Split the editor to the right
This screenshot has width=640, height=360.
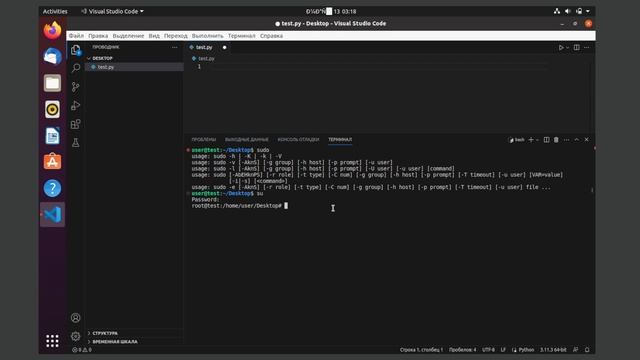coord(576,47)
